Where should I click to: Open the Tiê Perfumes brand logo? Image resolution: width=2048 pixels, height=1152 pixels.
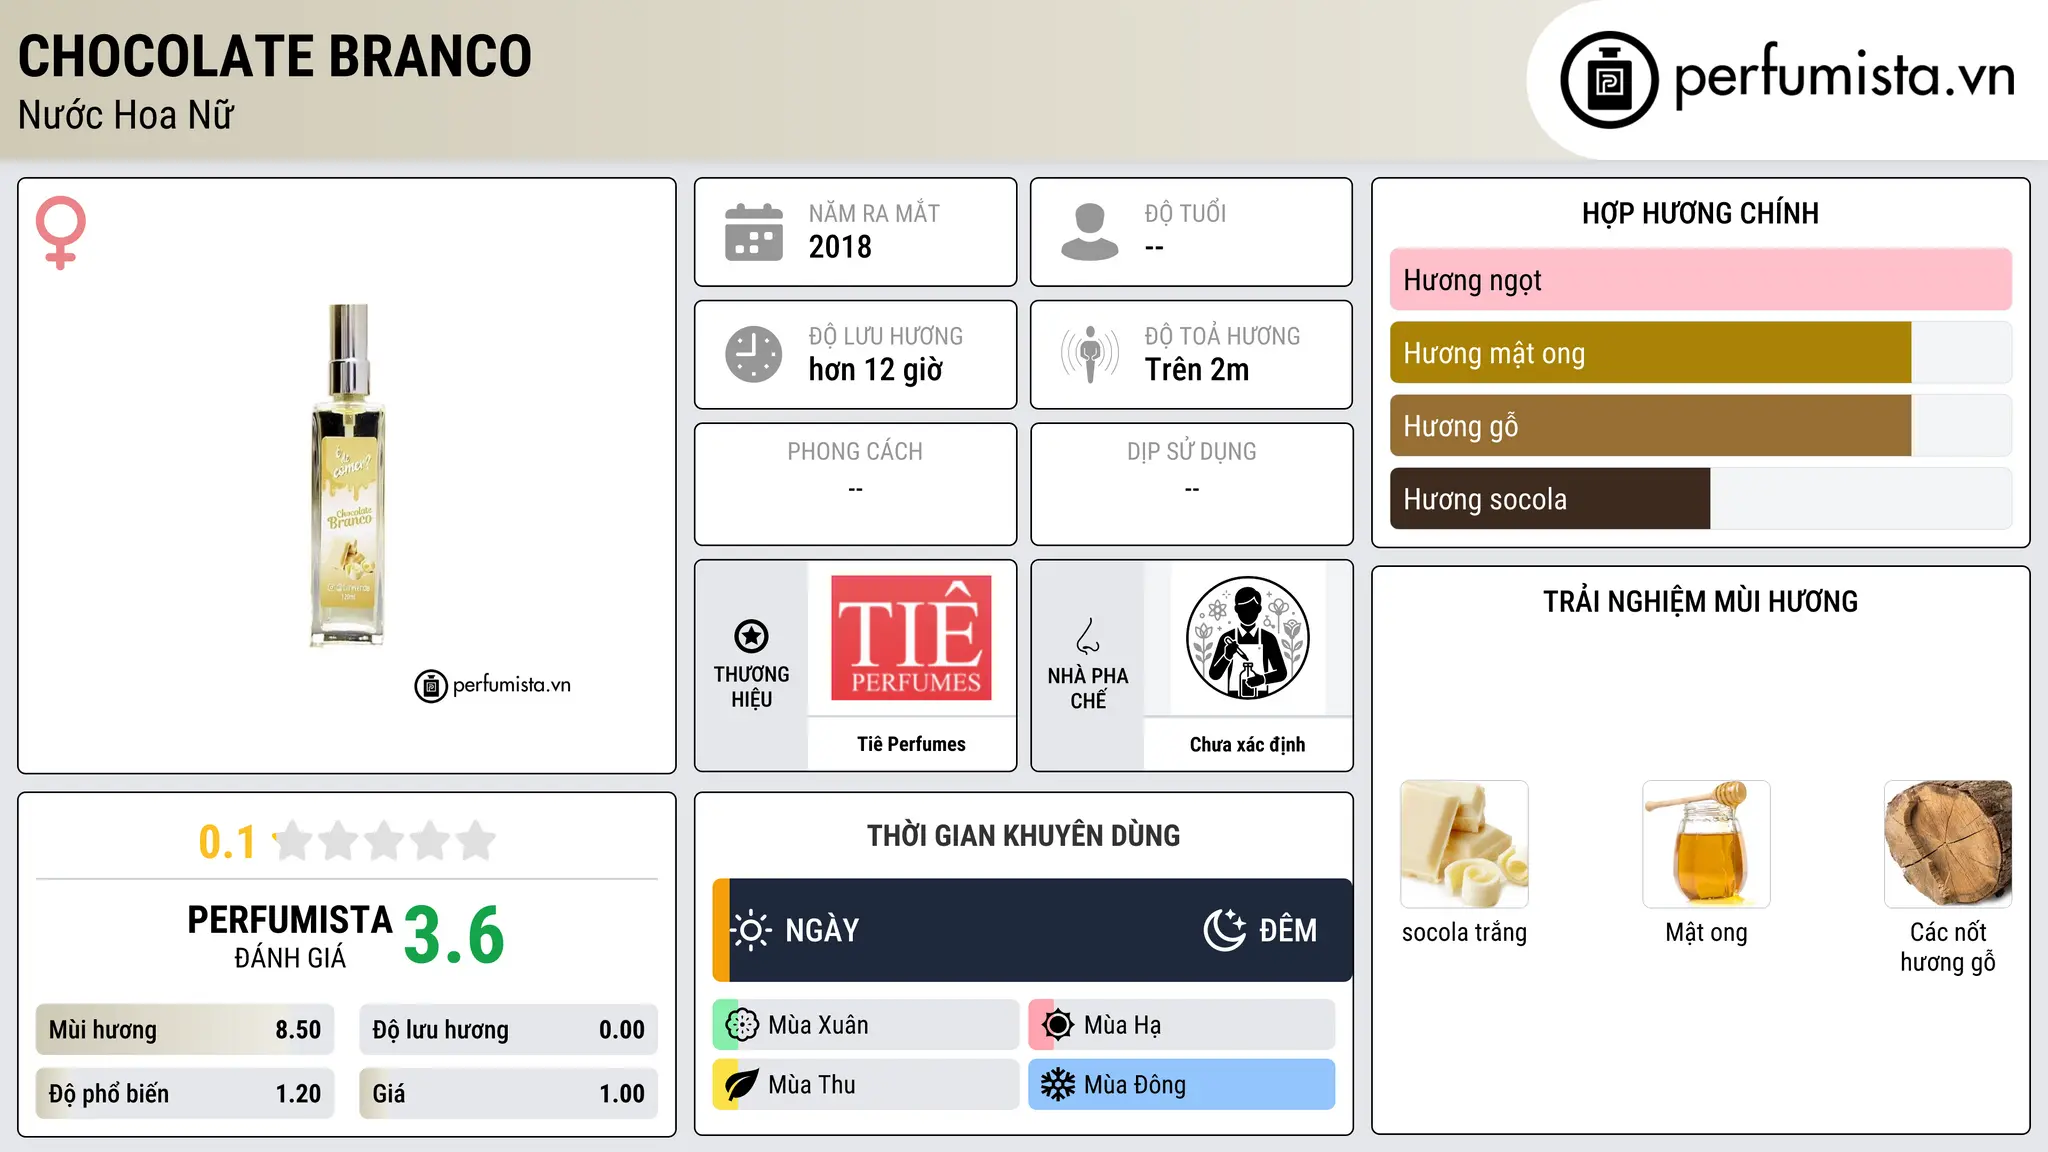(911, 638)
